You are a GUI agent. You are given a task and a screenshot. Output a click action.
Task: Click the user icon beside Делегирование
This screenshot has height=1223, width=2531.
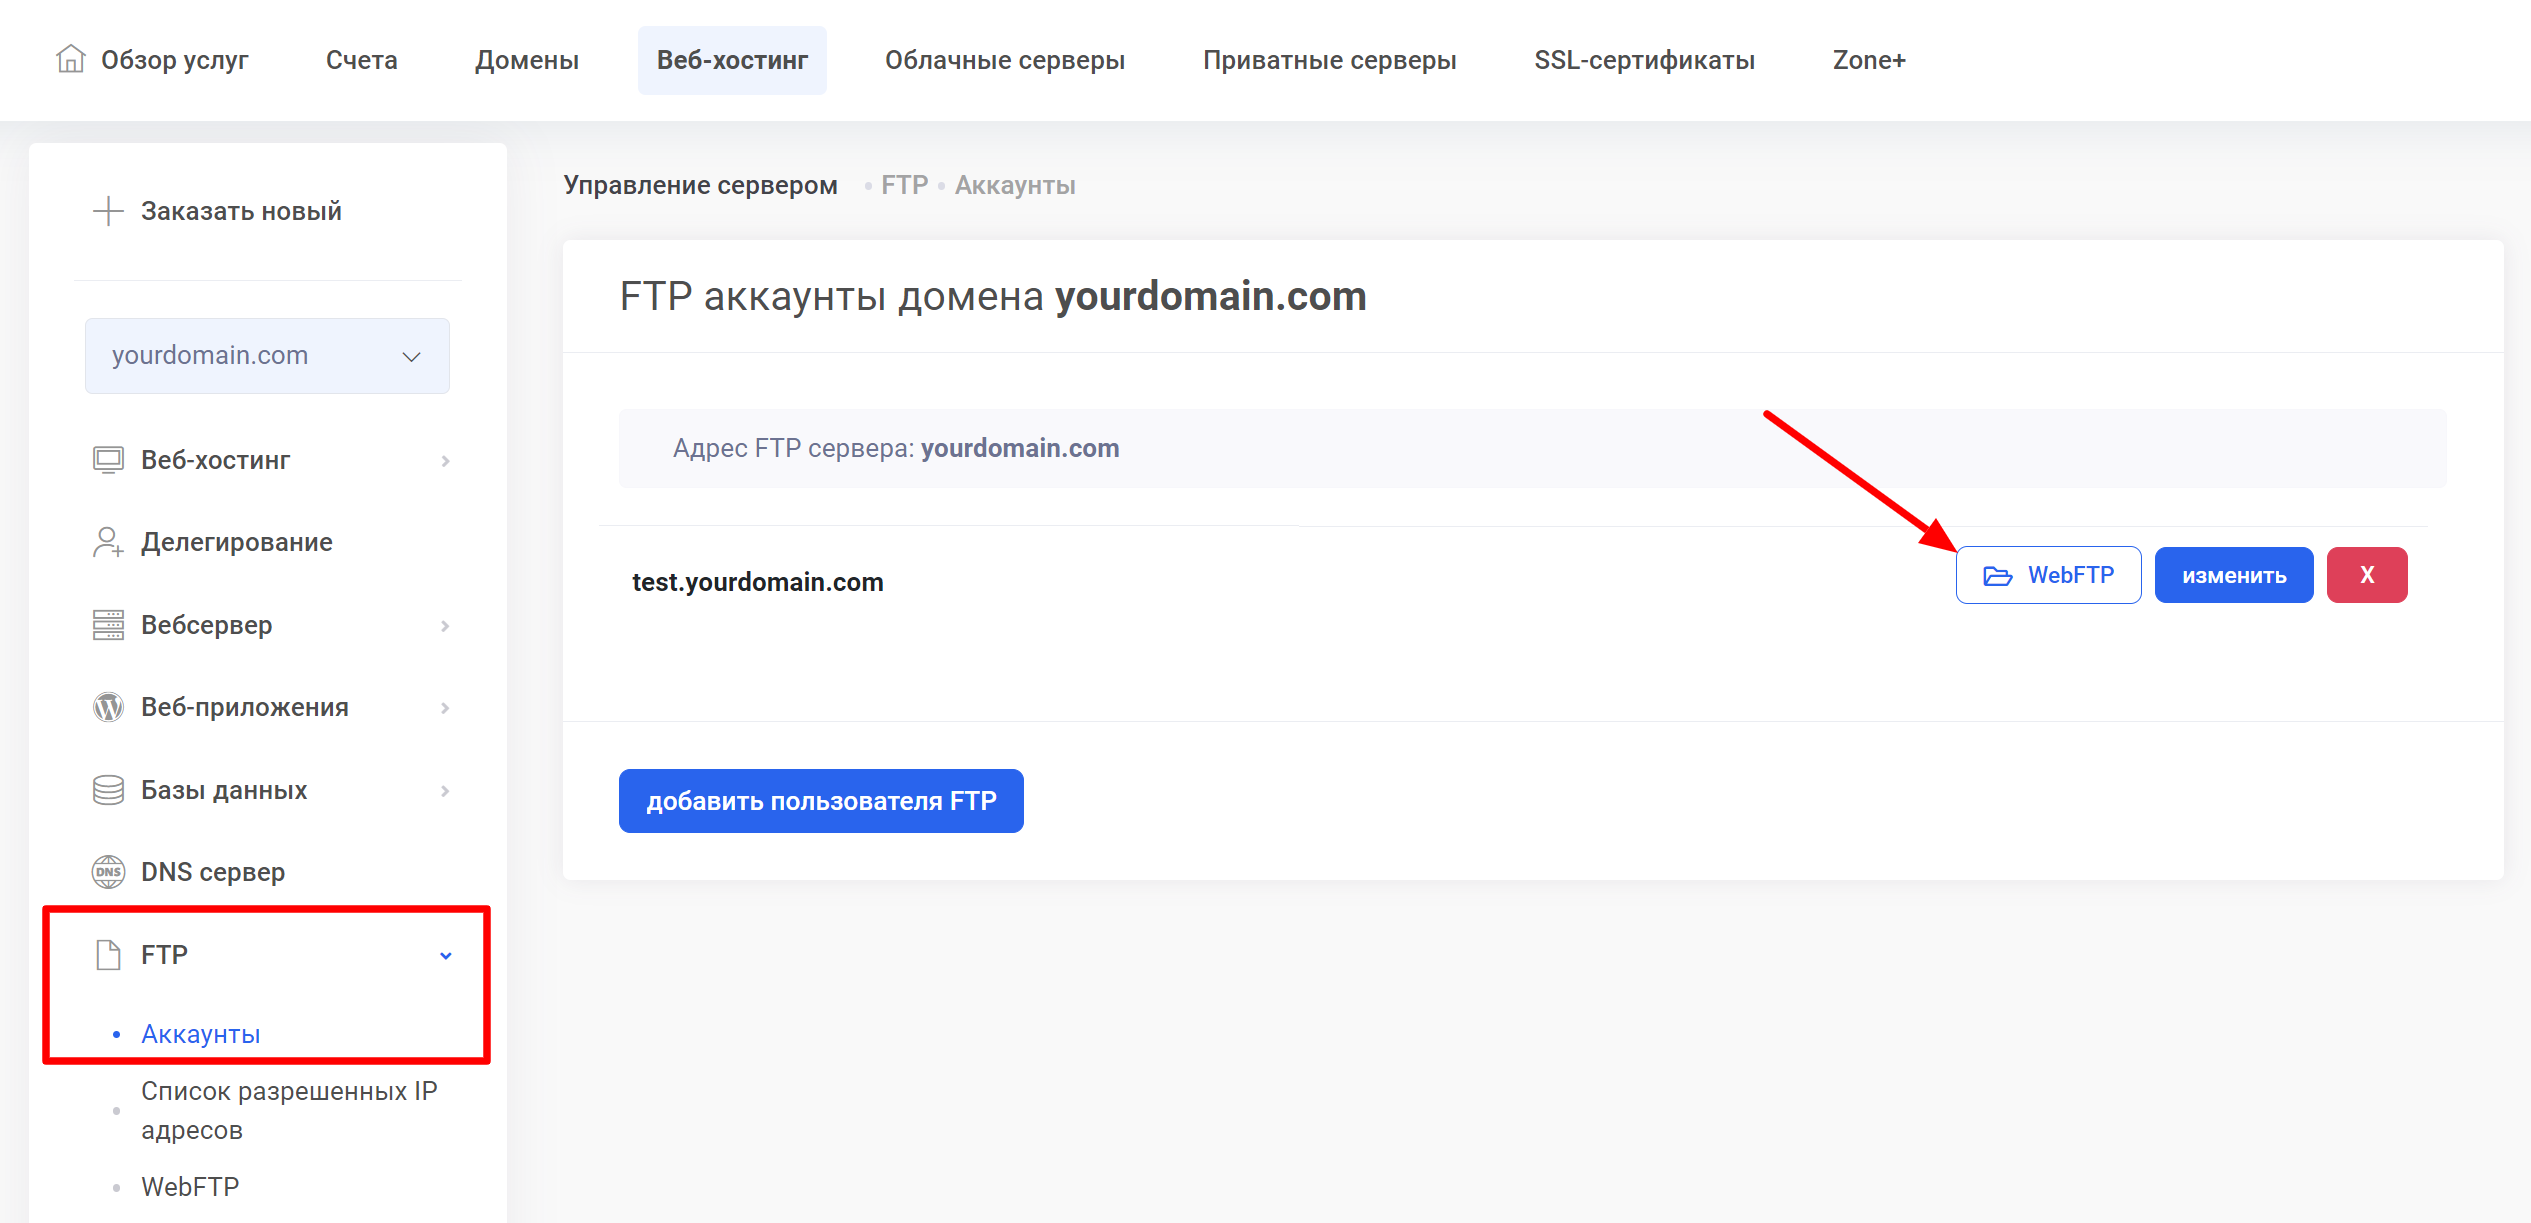pos(108,542)
